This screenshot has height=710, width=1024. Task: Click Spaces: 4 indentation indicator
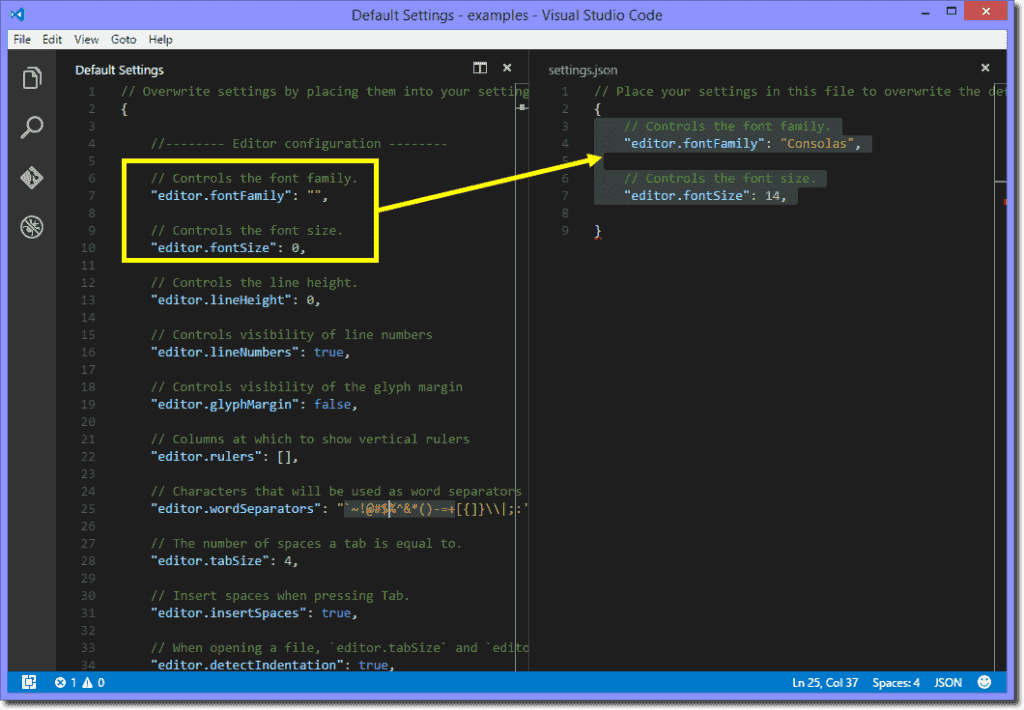(896, 683)
